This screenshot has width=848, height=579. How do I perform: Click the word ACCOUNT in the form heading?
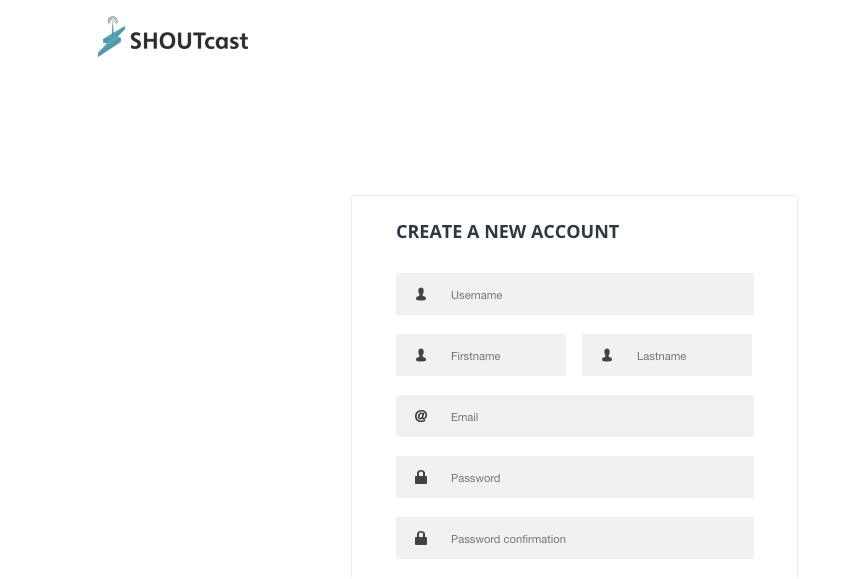574,231
